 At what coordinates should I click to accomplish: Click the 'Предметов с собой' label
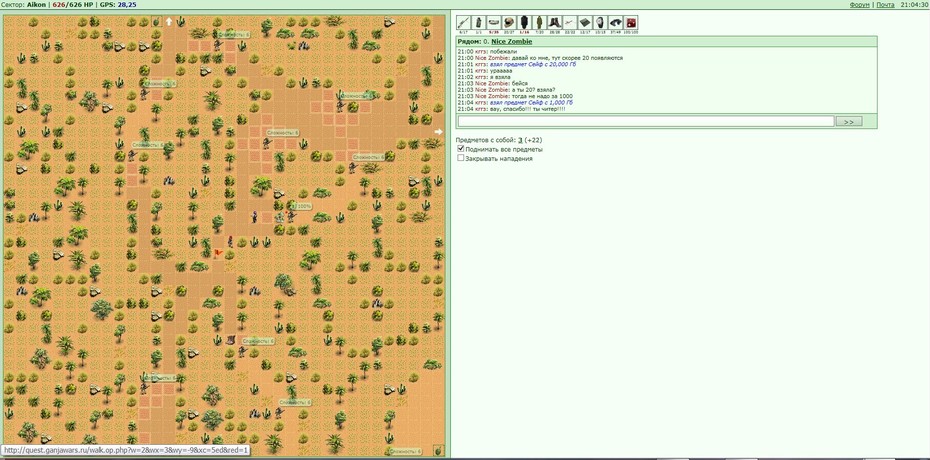click(486, 140)
